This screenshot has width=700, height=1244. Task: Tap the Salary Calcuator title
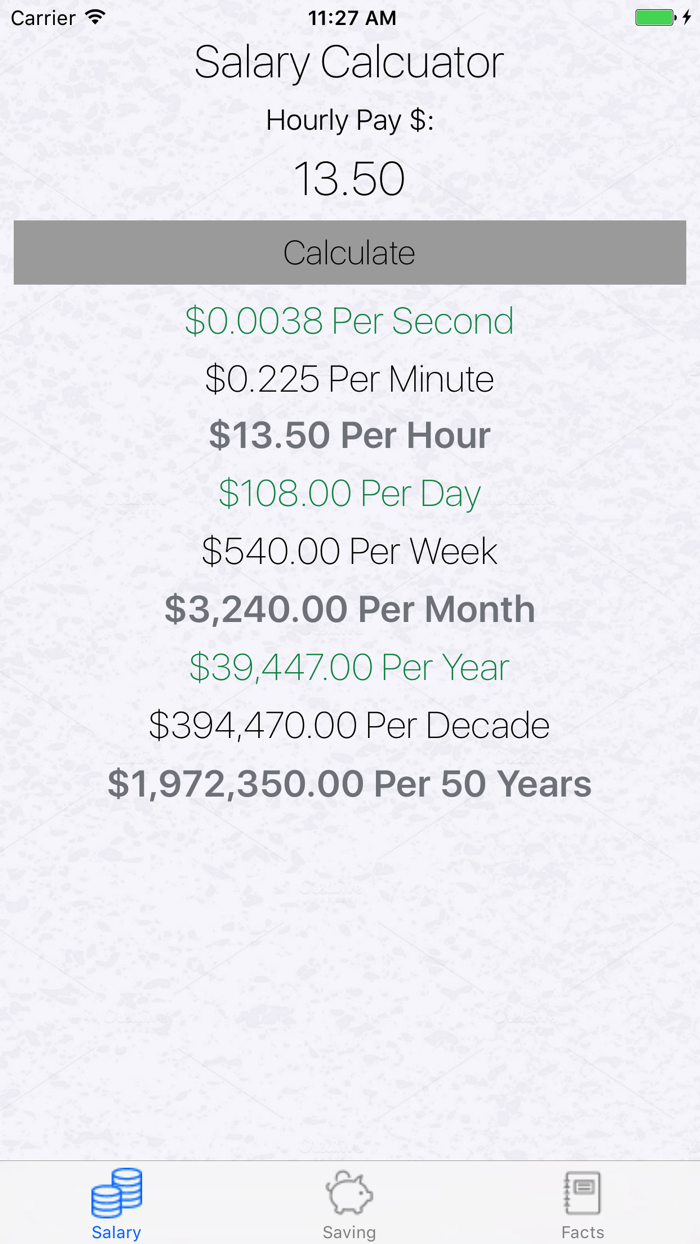(349, 62)
